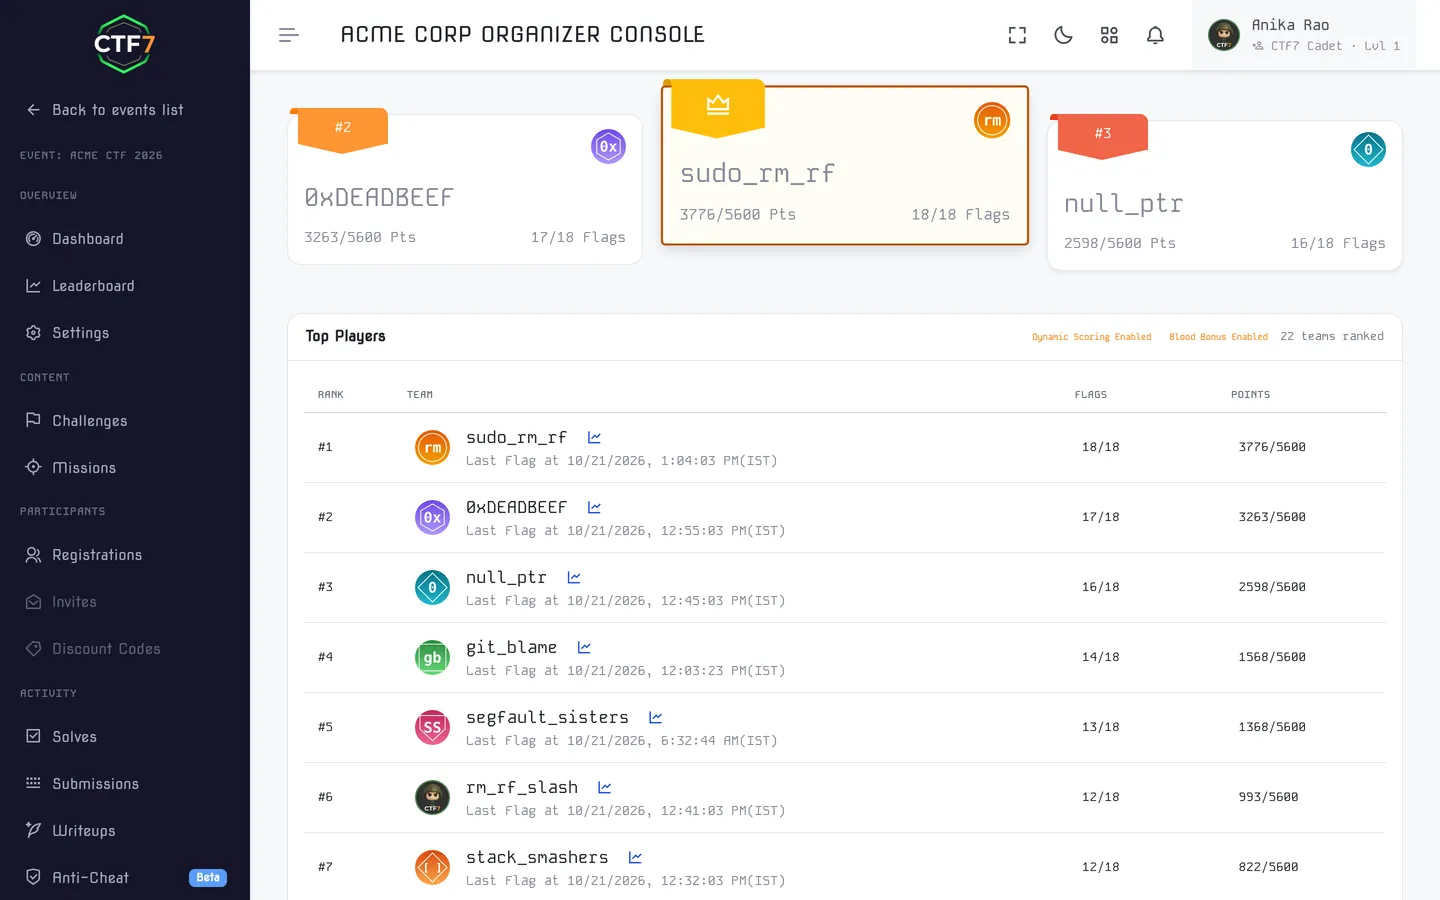The height and width of the screenshot is (900, 1440).
Task: Open the apps grid icon
Action: pyautogui.click(x=1109, y=35)
